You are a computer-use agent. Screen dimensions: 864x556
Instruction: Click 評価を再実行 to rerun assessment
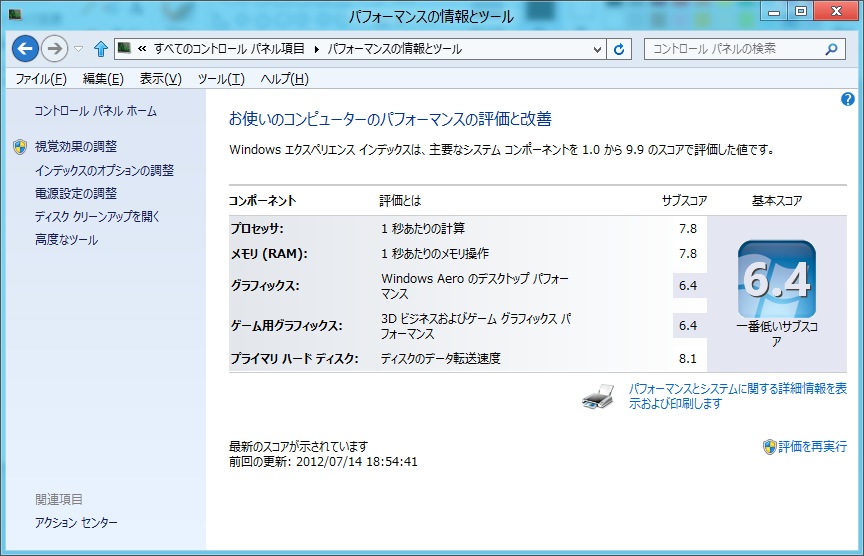pyautogui.click(x=812, y=446)
